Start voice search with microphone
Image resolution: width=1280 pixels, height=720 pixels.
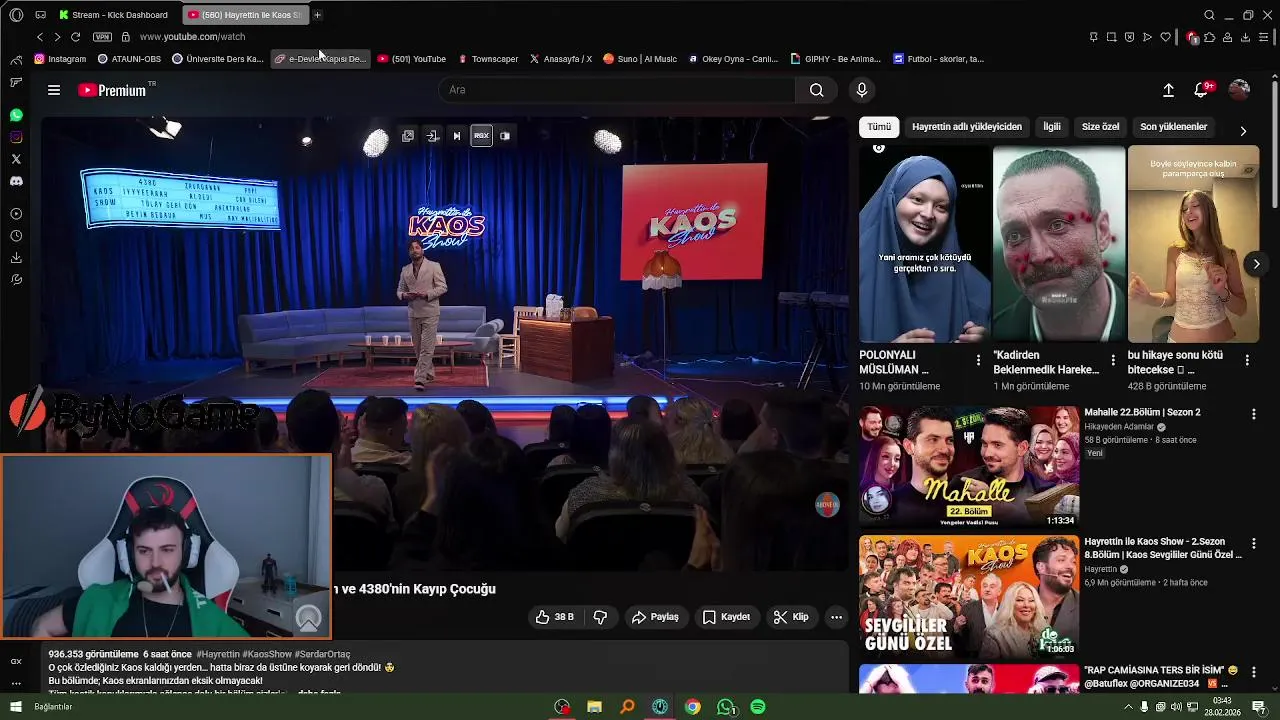[862, 90]
